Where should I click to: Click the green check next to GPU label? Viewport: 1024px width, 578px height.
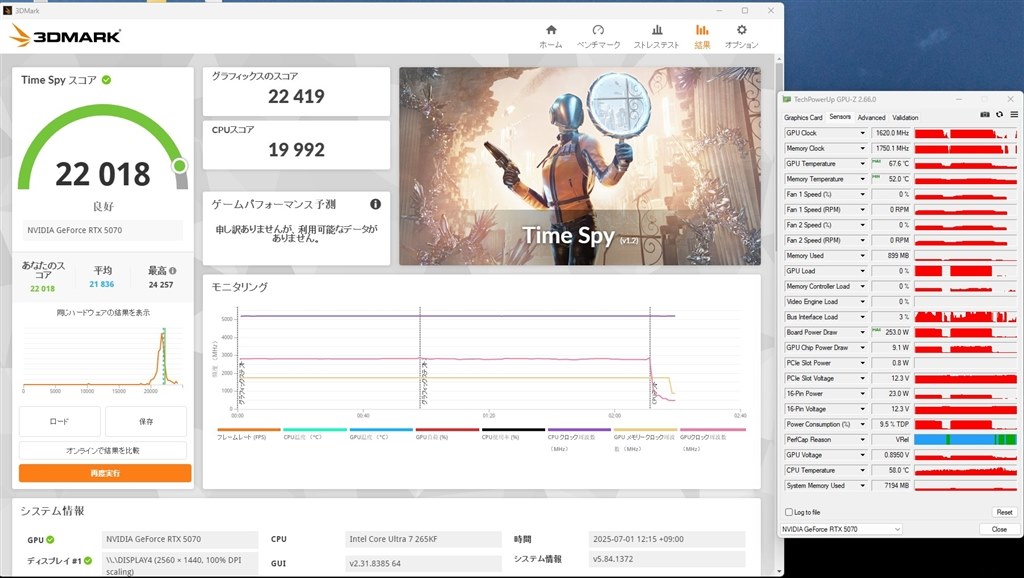pos(50,539)
